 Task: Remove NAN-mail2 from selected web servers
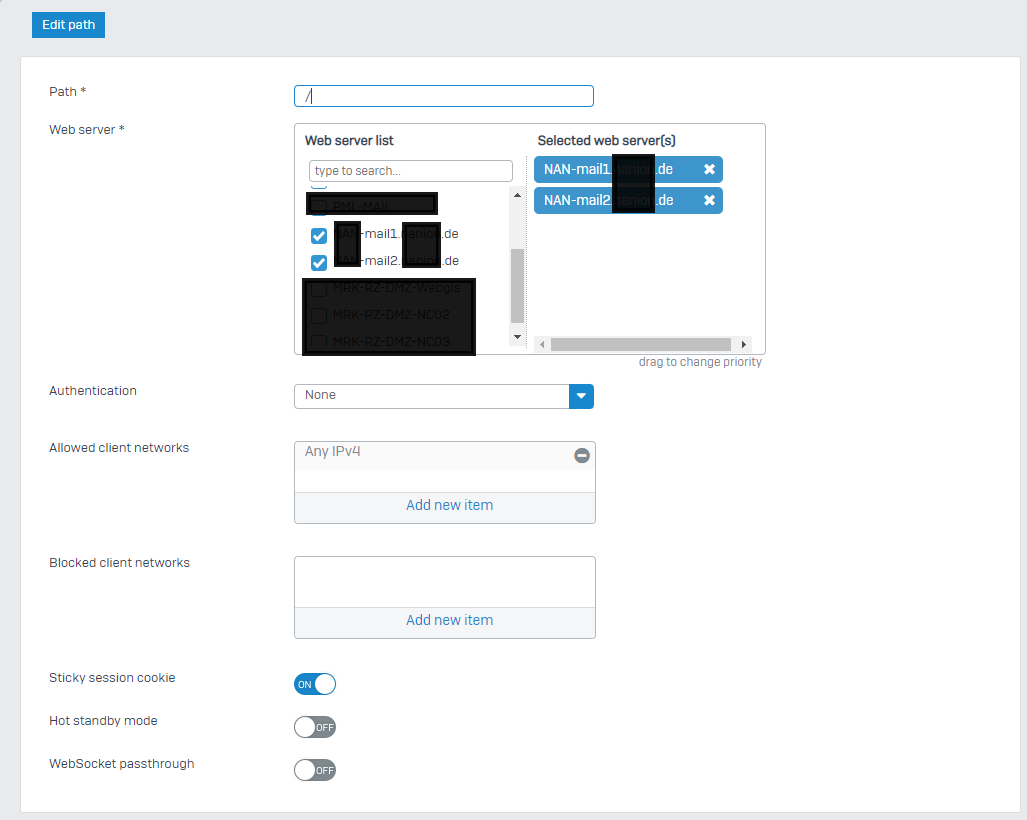point(709,200)
